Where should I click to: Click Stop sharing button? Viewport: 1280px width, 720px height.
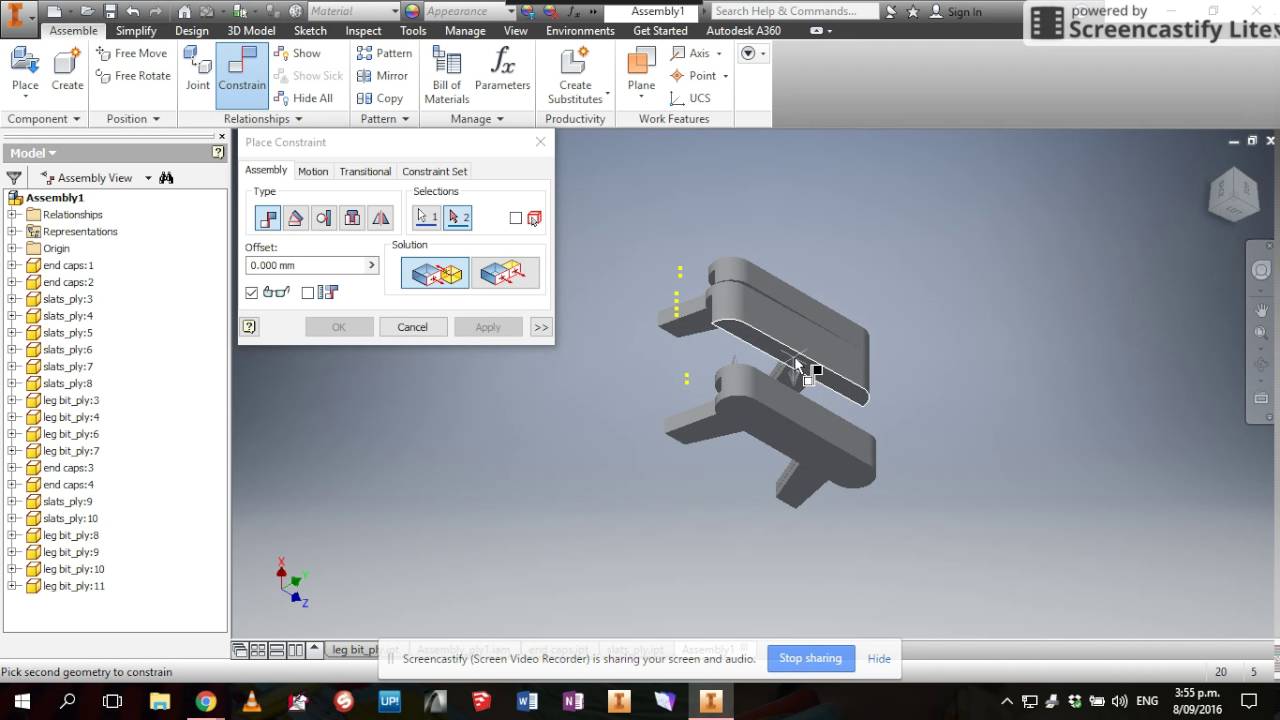pos(810,658)
